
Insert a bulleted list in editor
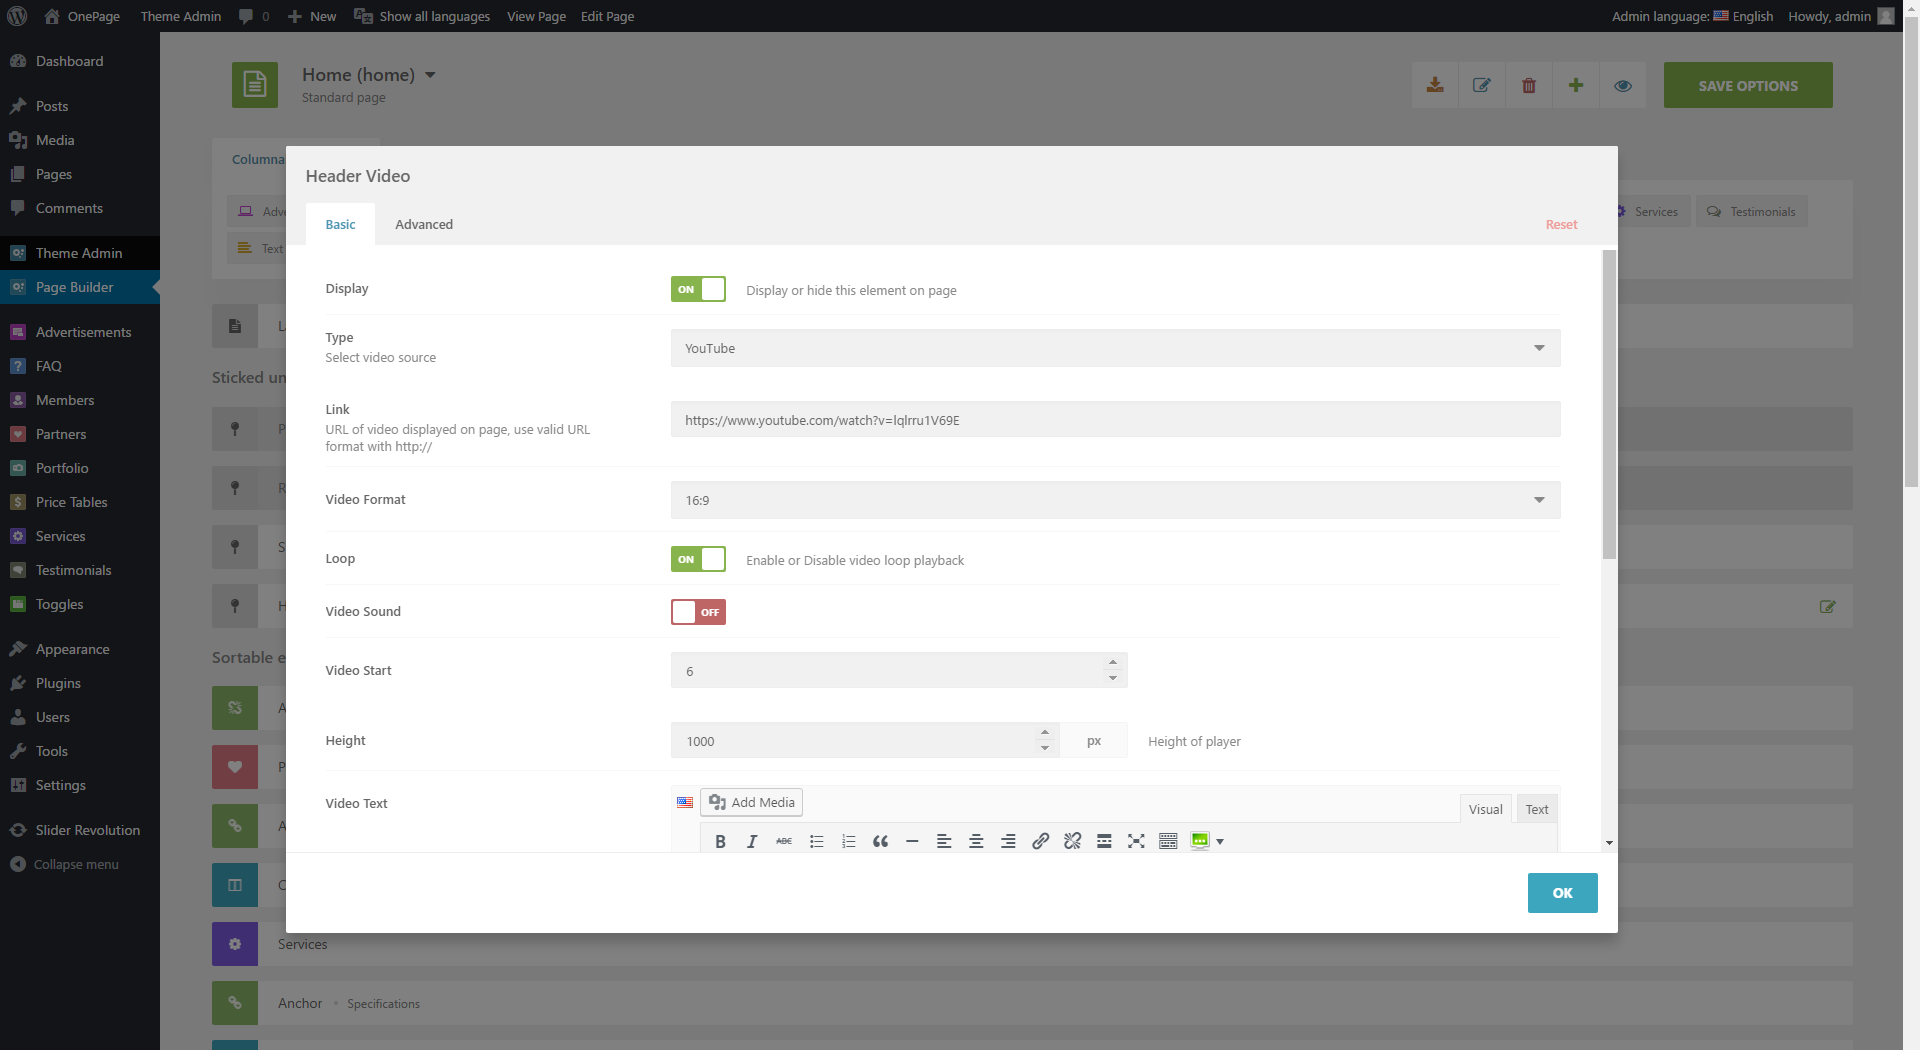click(x=816, y=841)
